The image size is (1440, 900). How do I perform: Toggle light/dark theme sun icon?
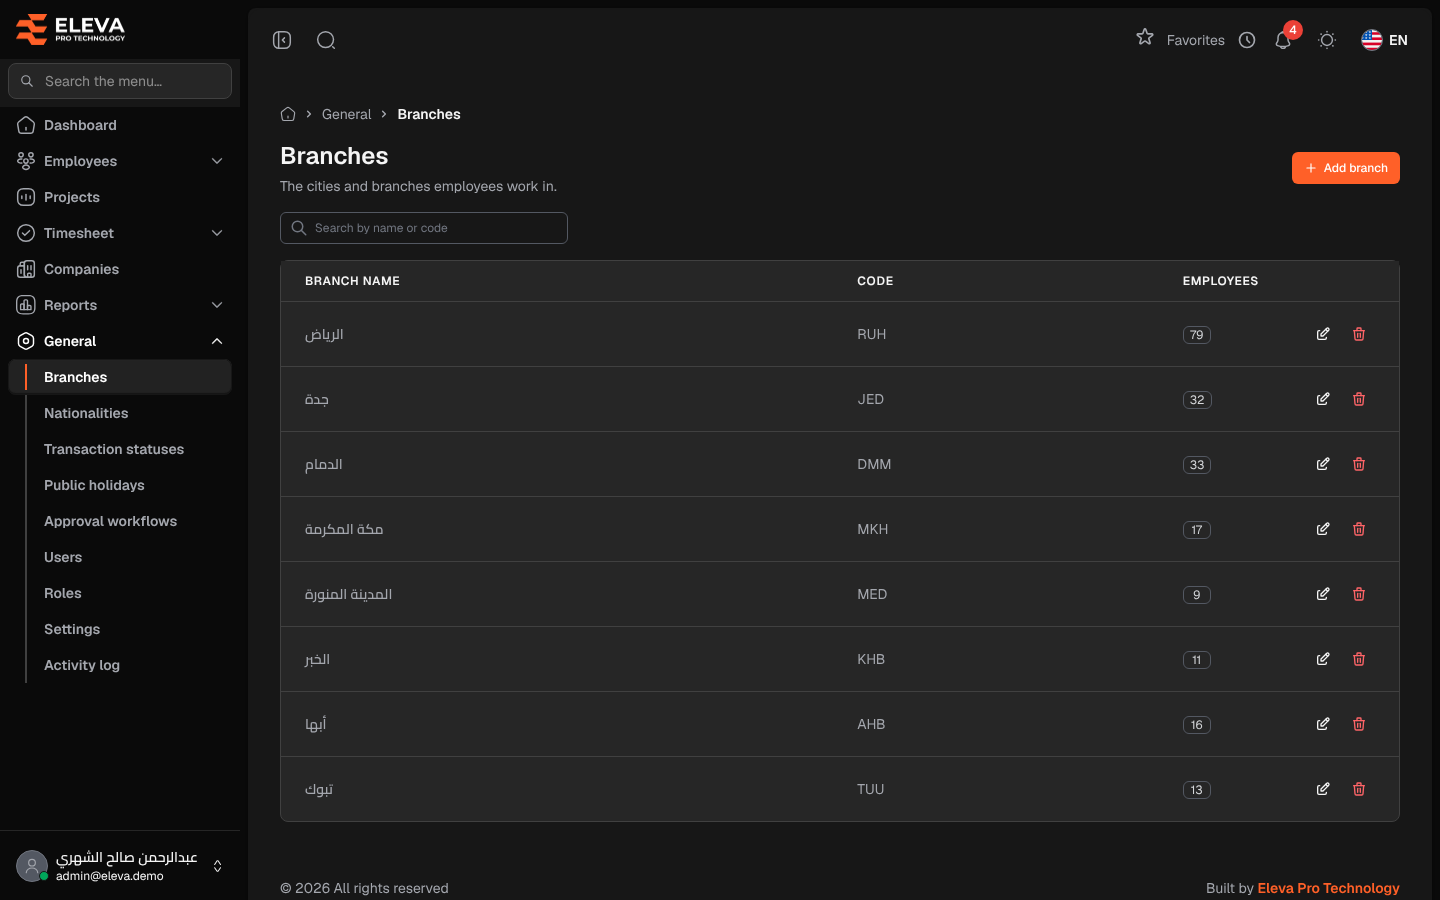pyautogui.click(x=1327, y=40)
